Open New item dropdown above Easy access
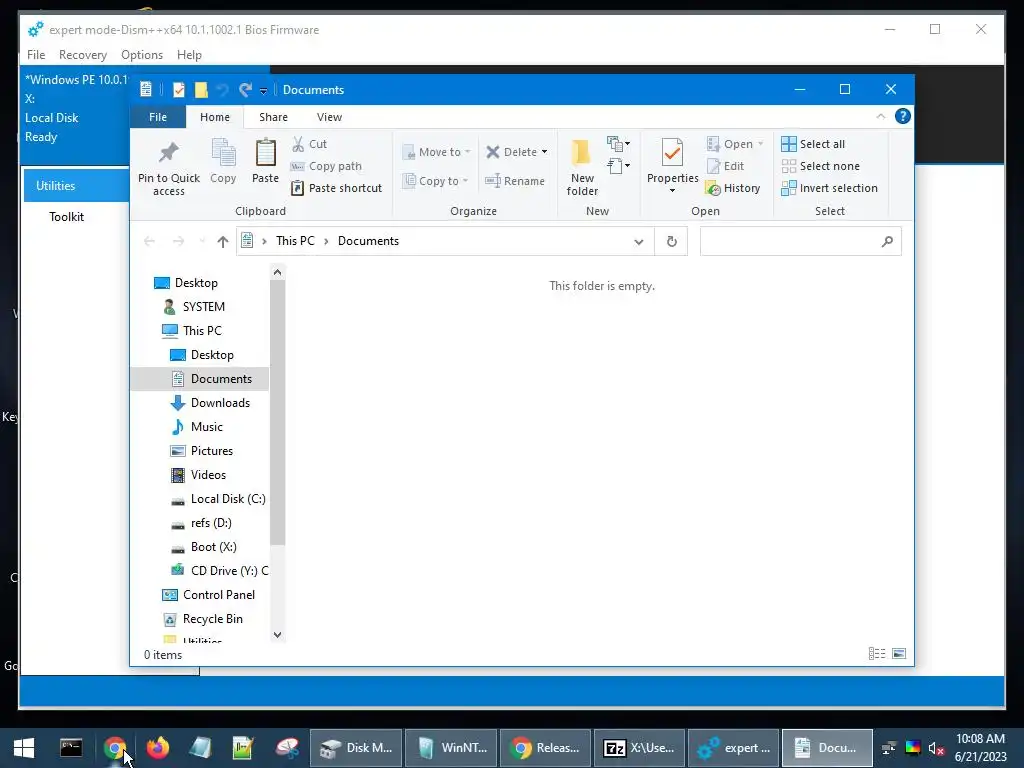Screen dimensions: 1024x768 618,143
